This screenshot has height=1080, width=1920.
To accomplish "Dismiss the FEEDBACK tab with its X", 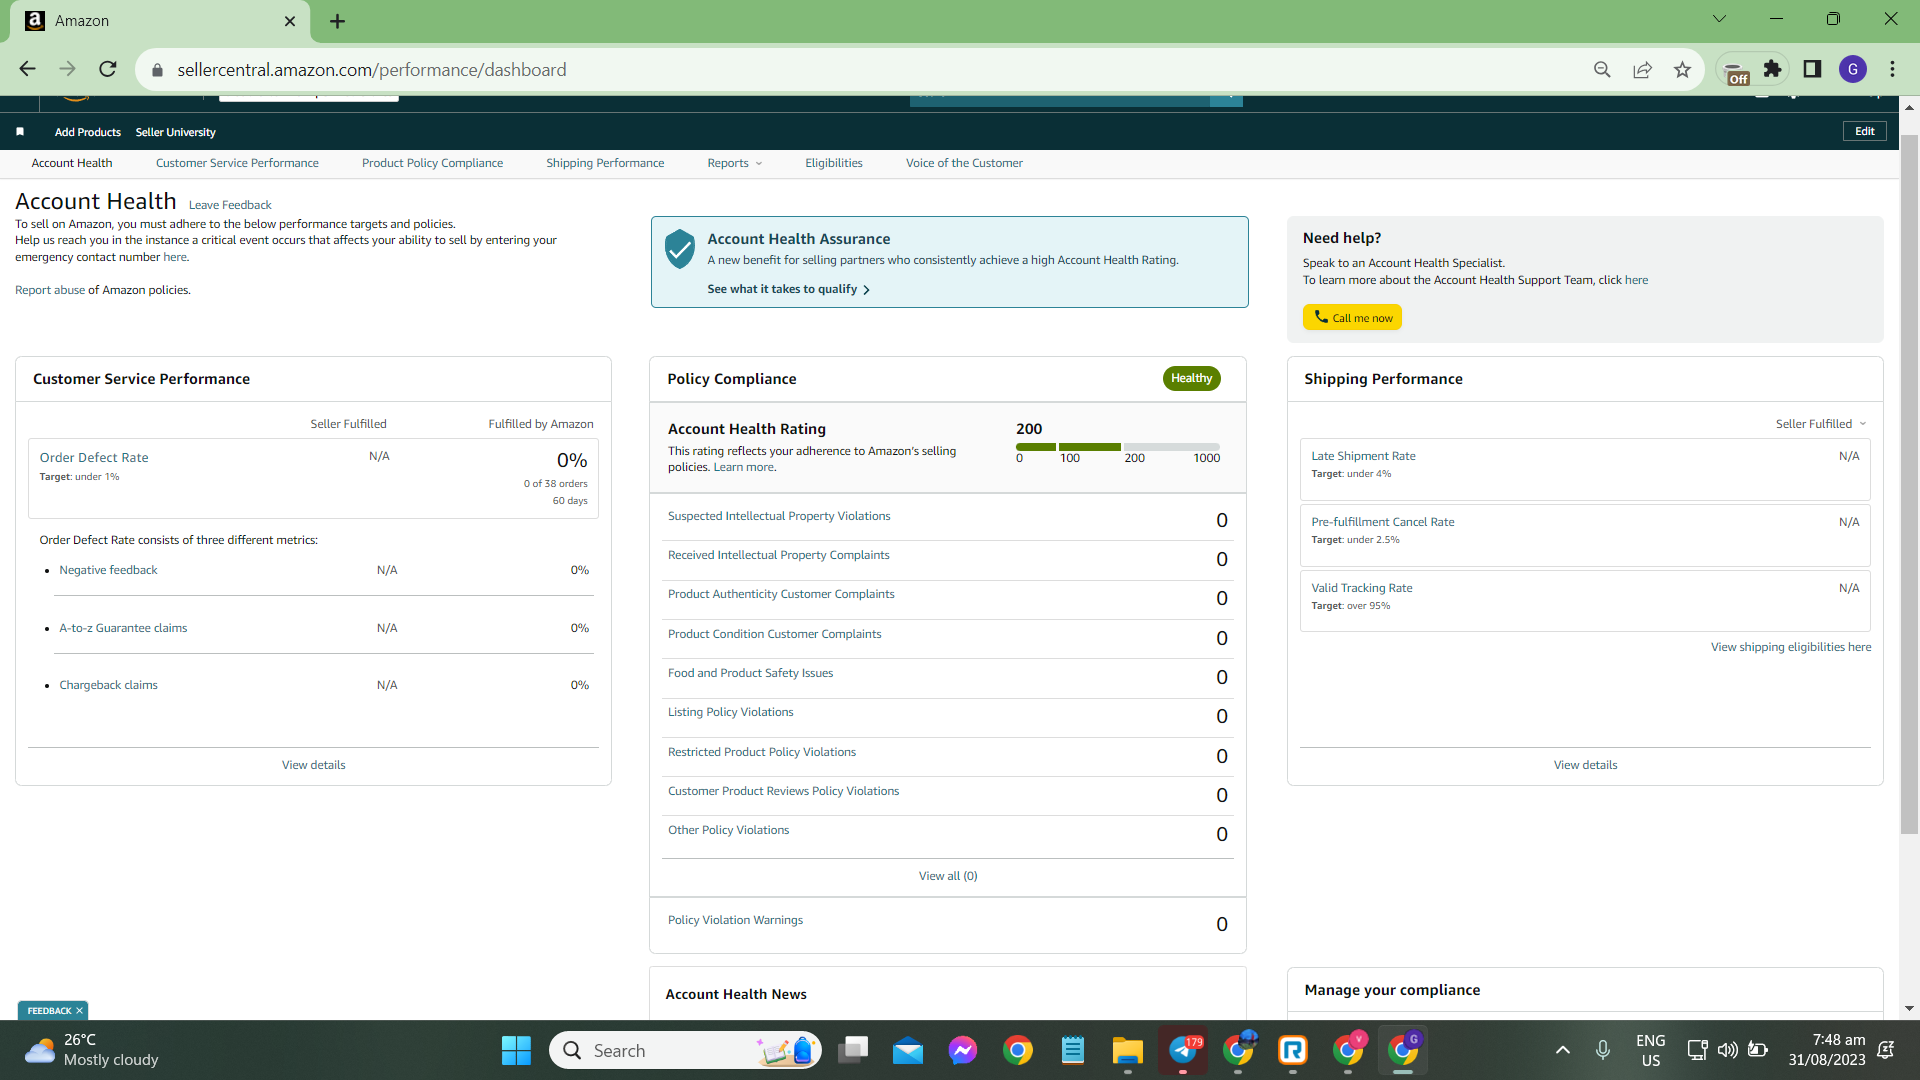I will tap(80, 1011).
